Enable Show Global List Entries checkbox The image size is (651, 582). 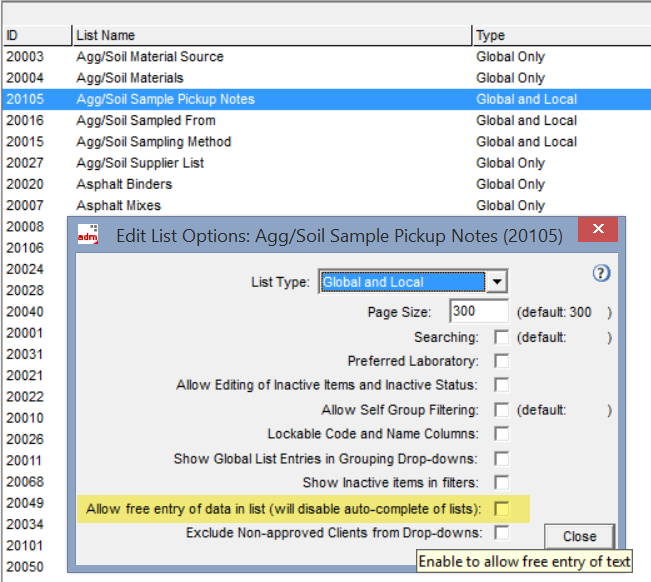[502, 458]
